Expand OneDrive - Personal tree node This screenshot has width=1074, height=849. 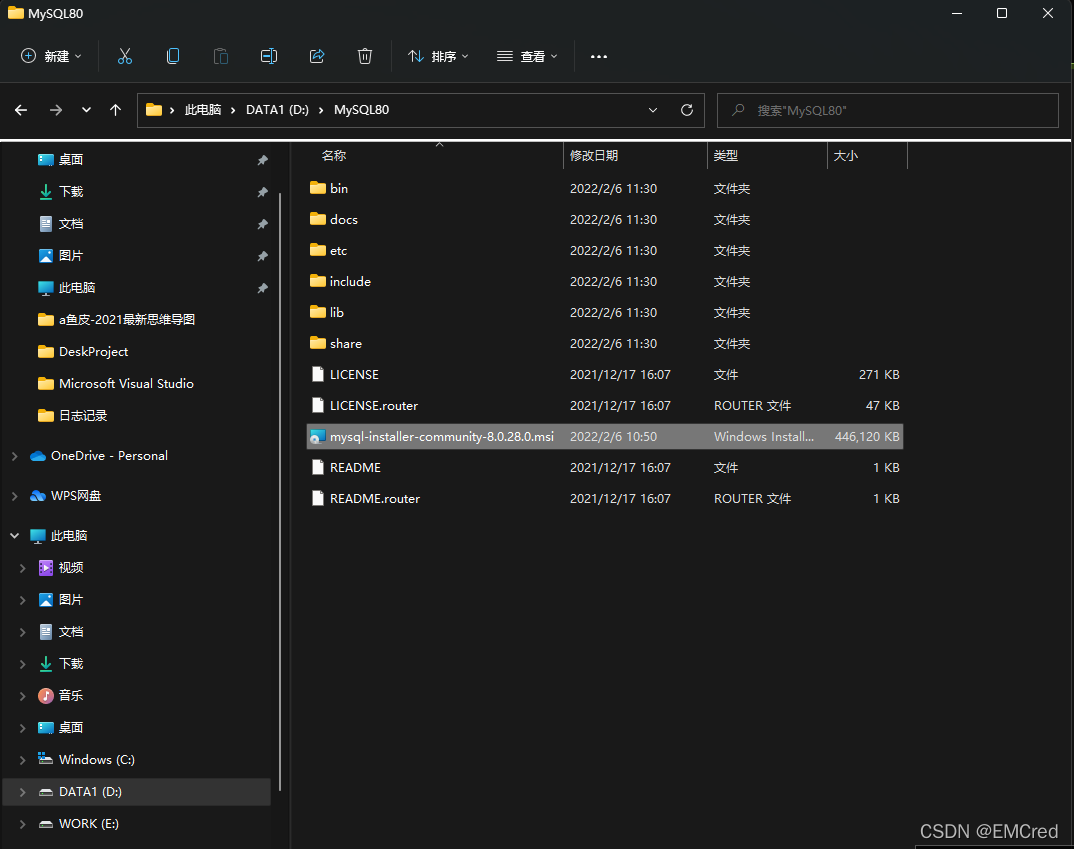click(x=14, y=456)
